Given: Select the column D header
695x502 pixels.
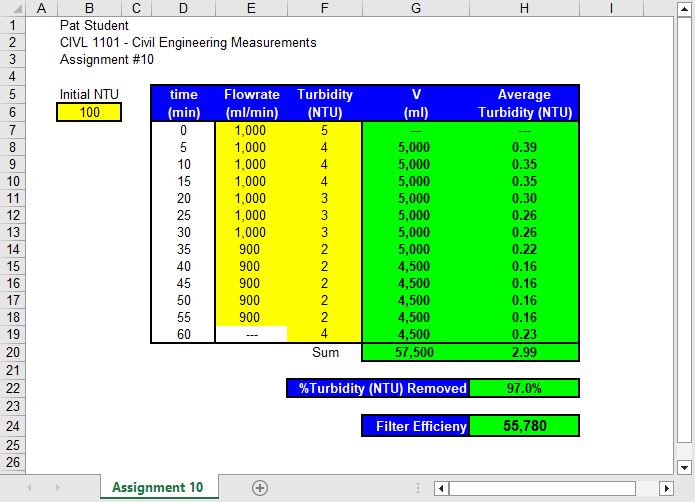Looking at the screenshot, I should coord(182,8).
